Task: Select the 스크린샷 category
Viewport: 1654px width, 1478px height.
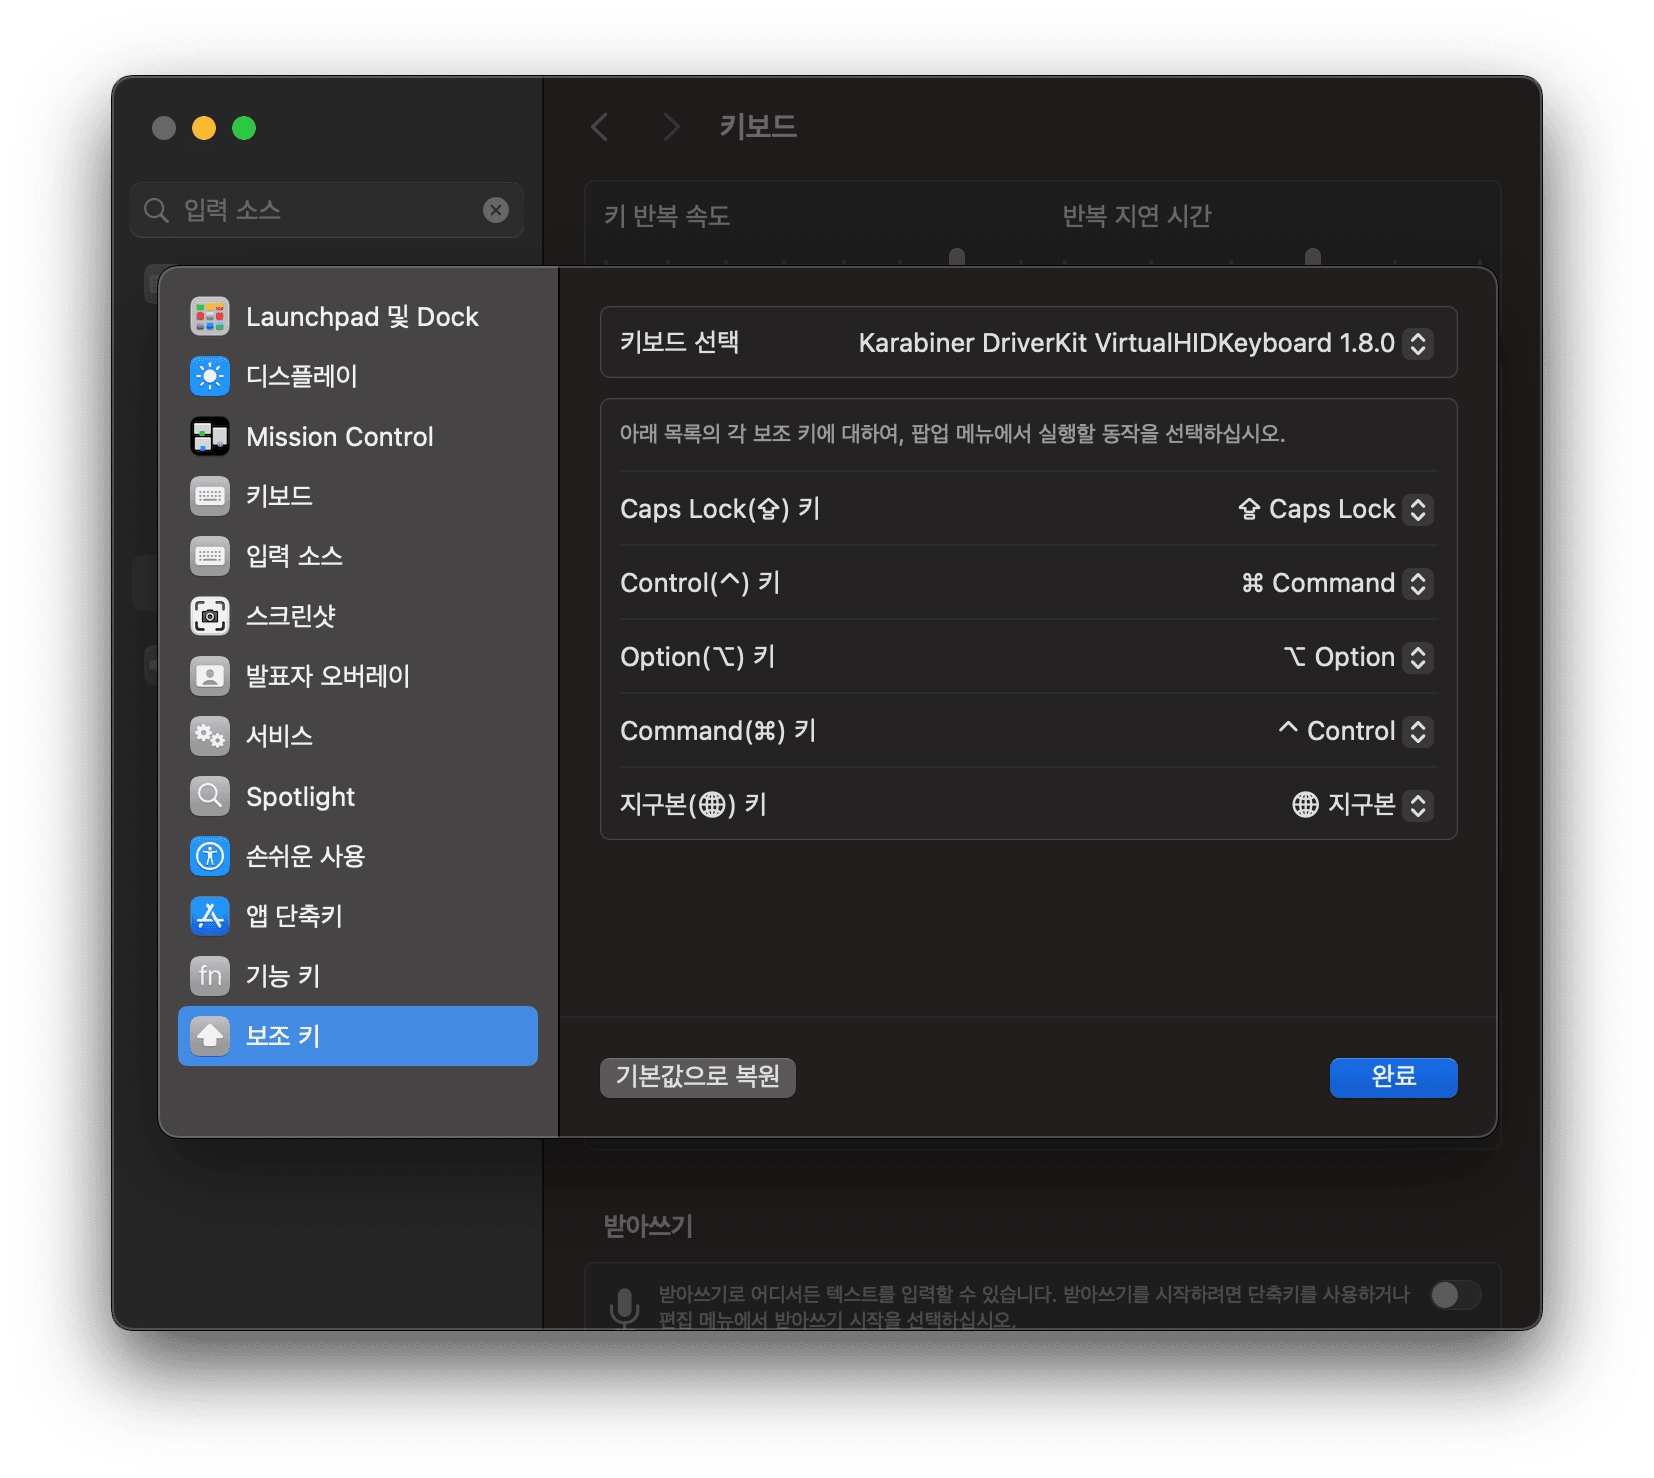Action: pyautogui.click(x=358, y=616)
